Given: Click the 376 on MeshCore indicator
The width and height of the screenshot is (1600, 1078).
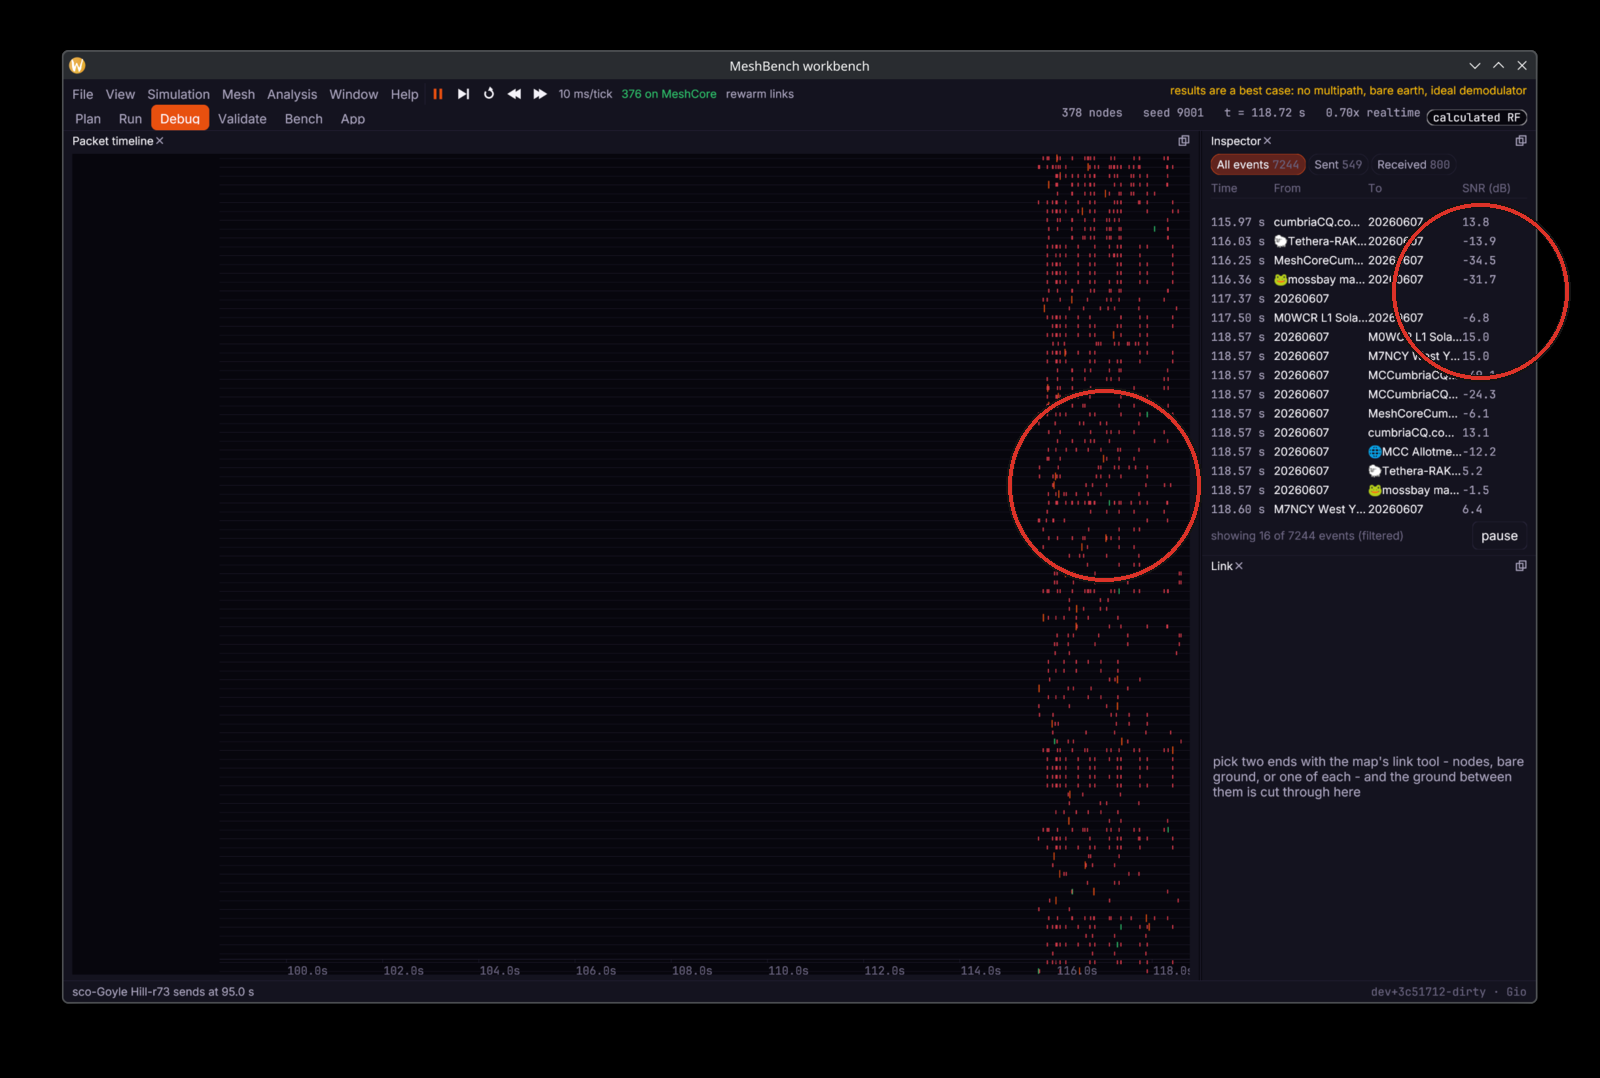Looking at the screenshot, I should [669, 94].
